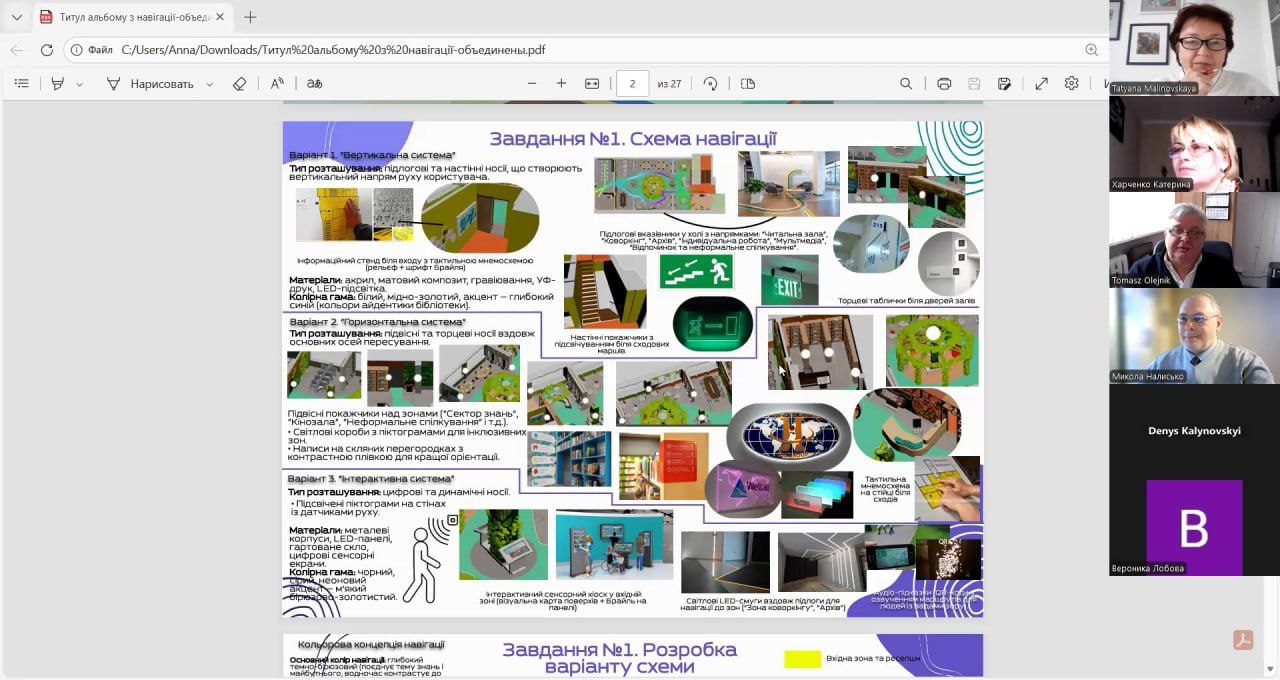Open search in PDF

pos(906,84)
